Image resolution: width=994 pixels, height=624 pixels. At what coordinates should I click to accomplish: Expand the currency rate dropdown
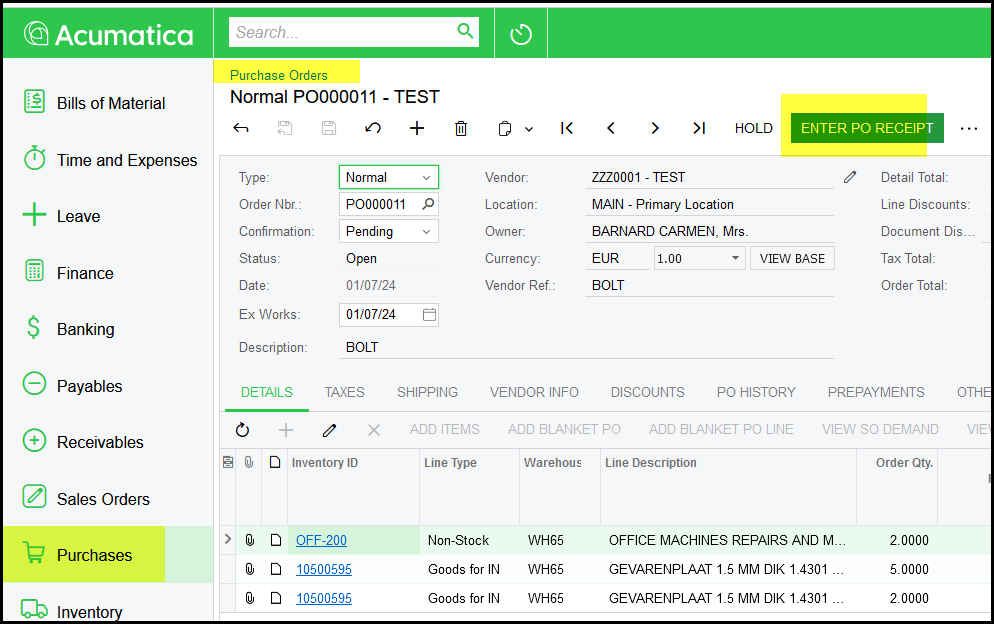coord(735,258)
